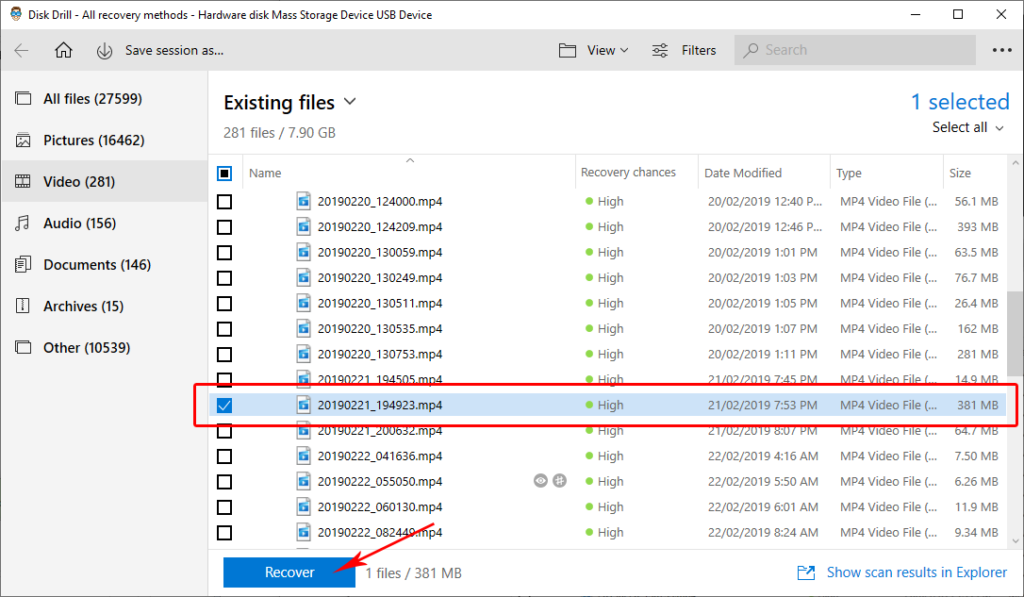This screenshot has height=597, width=1024.
Task: Open the Filters panel
Action: pyautogui.click(x=684, y=50)
